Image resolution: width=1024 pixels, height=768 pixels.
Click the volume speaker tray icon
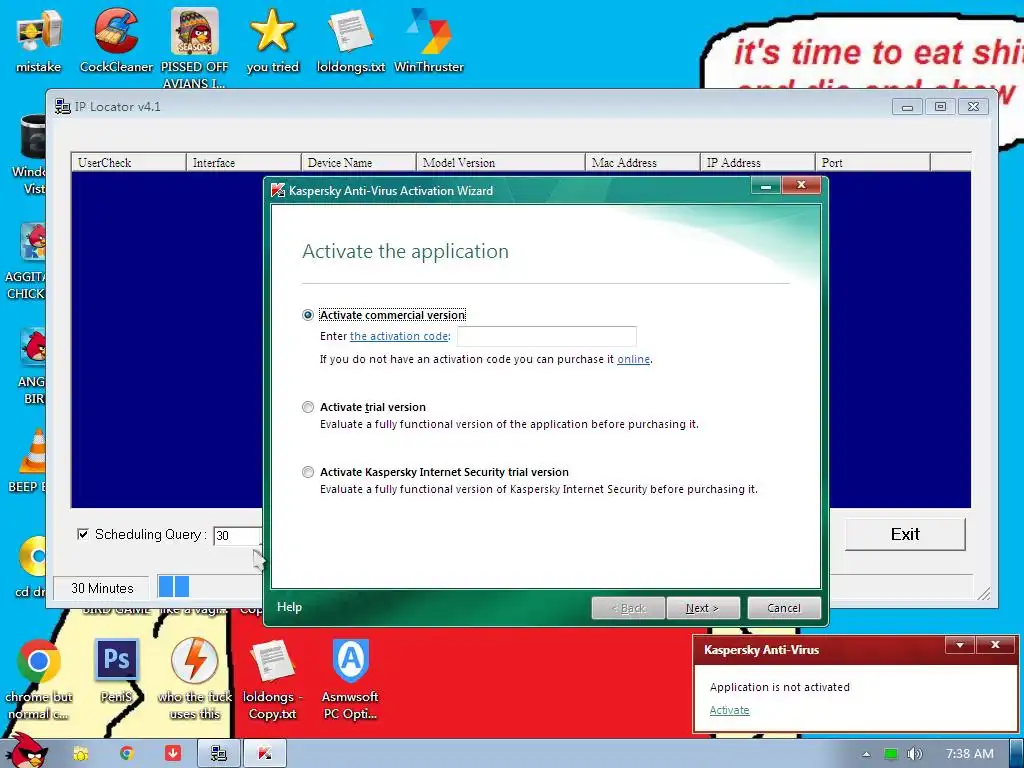tap(914, 754)
